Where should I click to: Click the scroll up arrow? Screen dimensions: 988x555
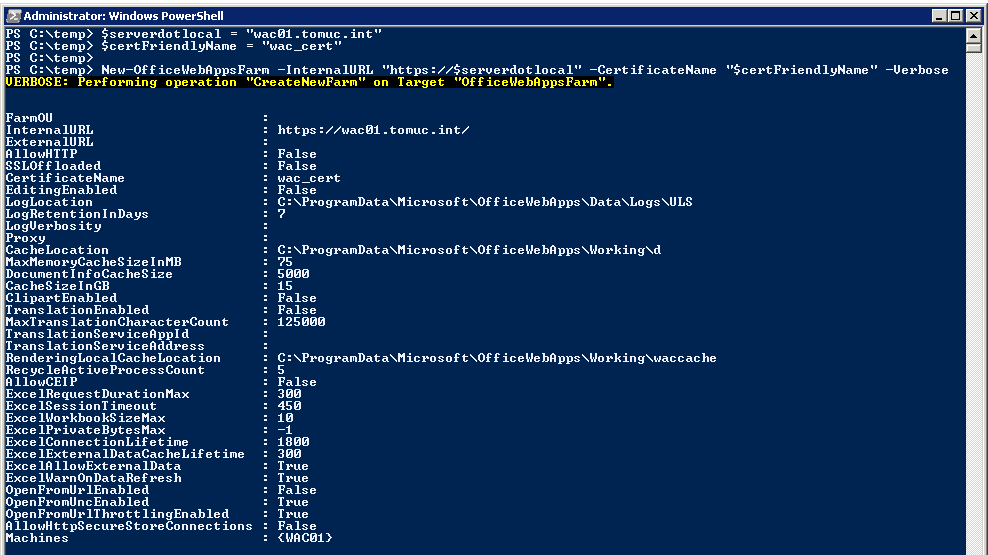[974, 35]
